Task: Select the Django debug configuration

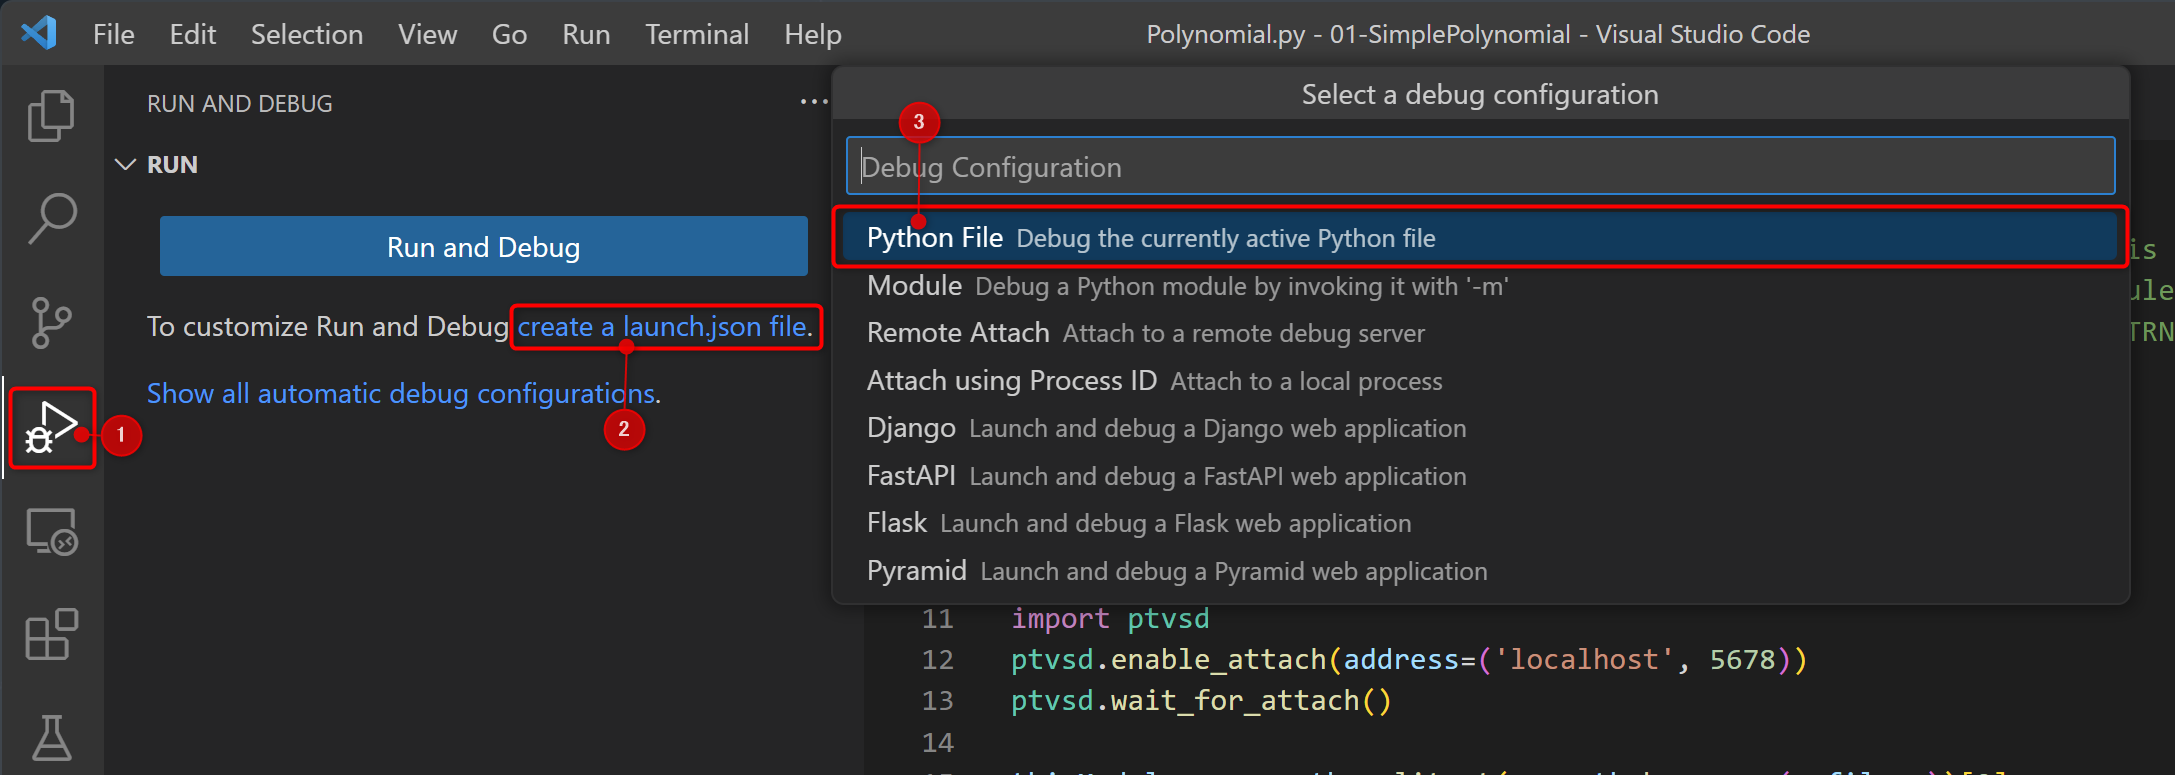Action: (x=1480, y=428)
